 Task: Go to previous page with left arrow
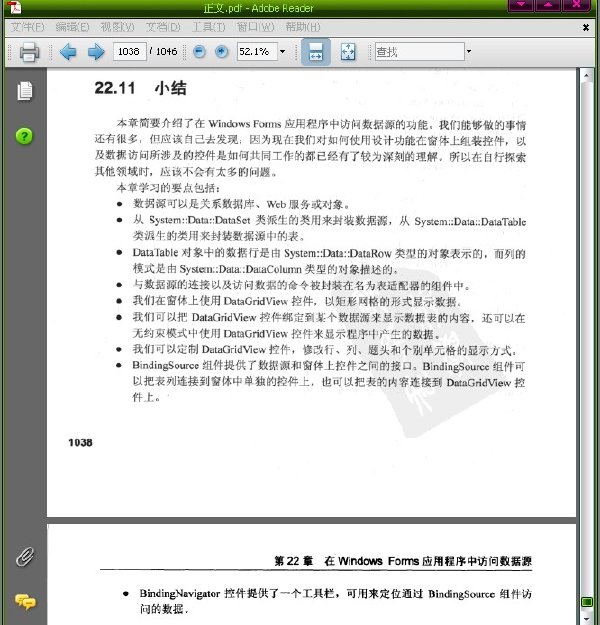[68, 52]
